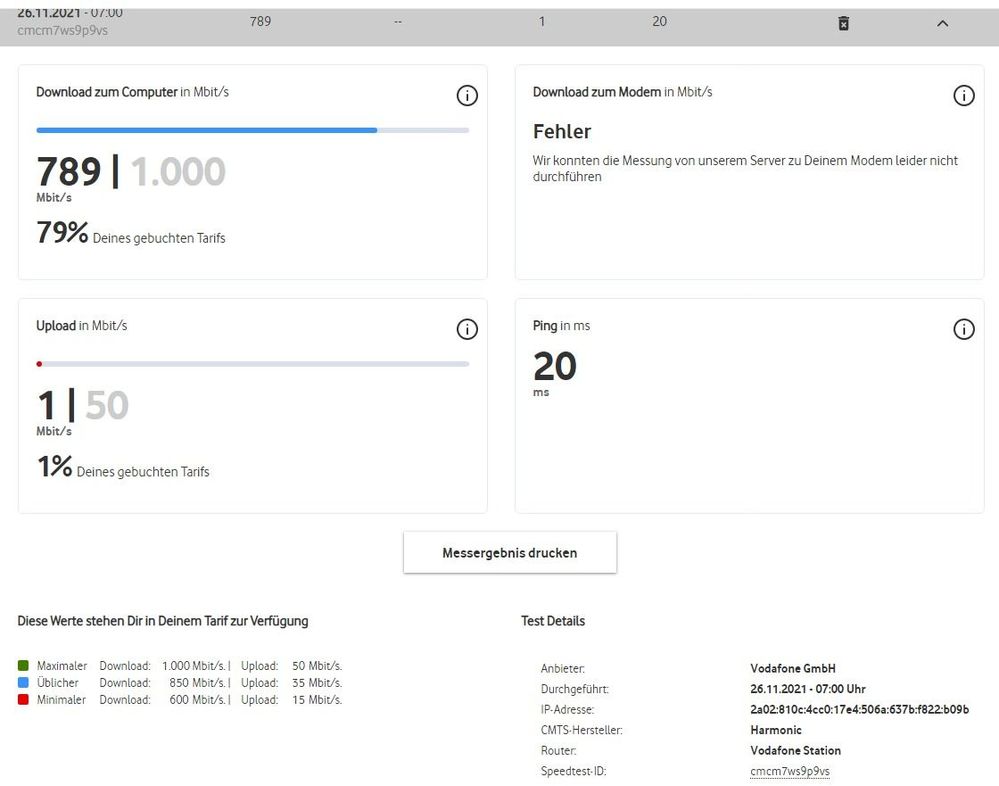
Task: Collapse the expanded measurement row
Action: [x=942, y=22]
